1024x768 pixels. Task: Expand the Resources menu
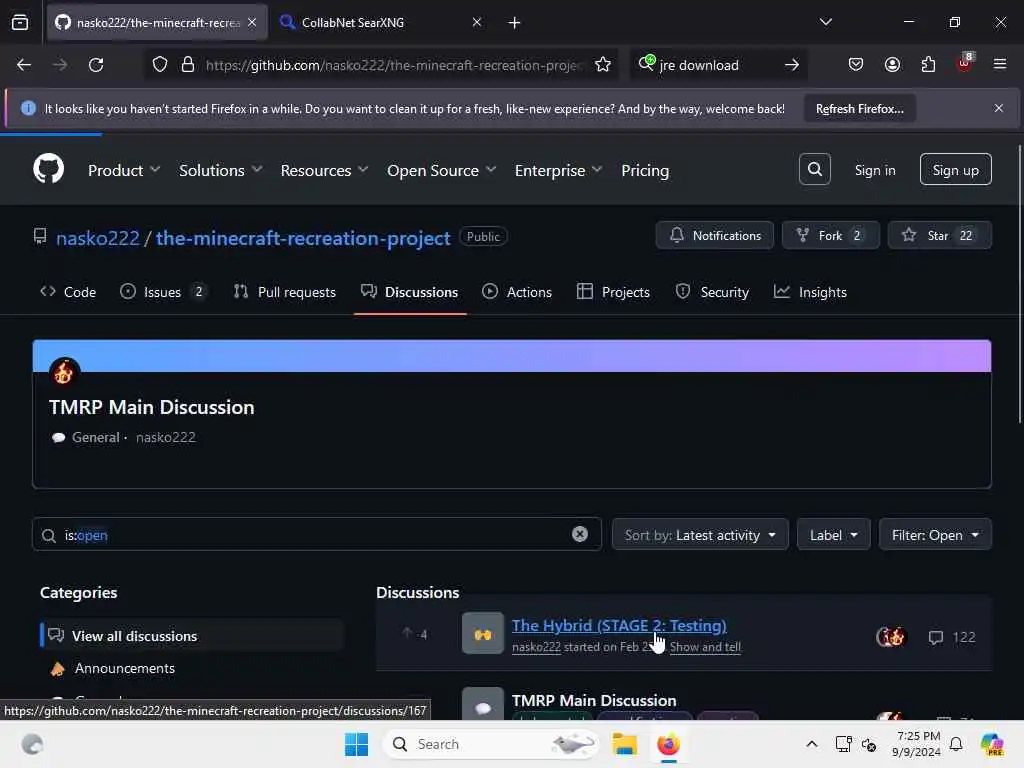pos(325,170)
